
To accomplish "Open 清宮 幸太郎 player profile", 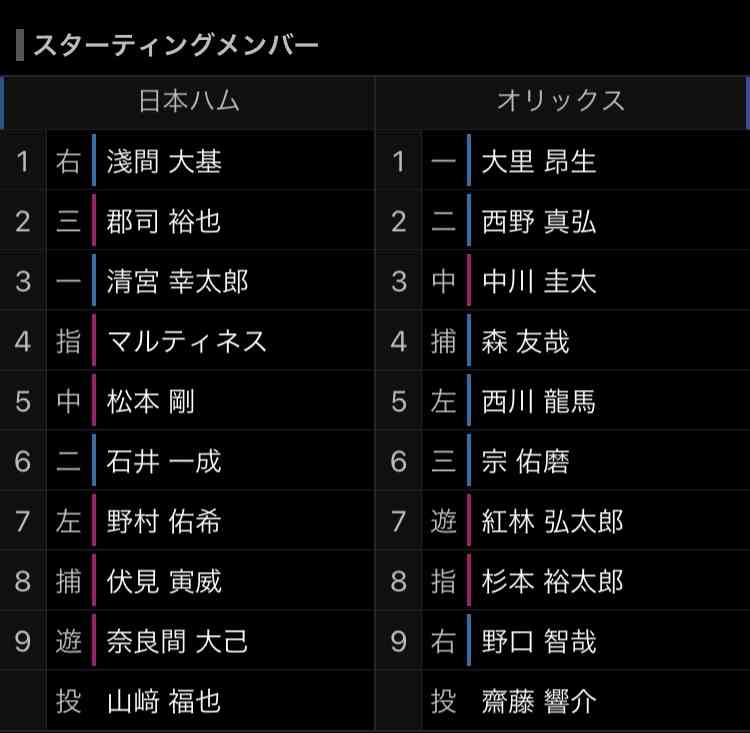I will tap(177, 281).
